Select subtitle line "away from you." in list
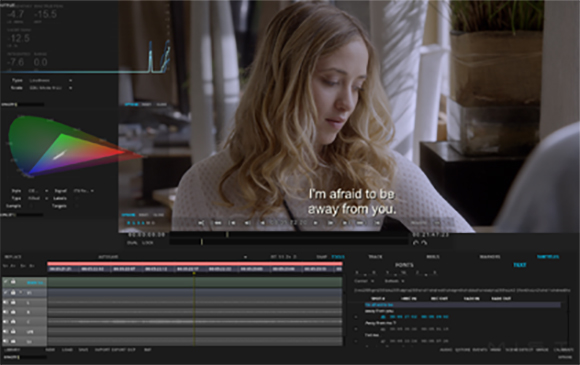The width and height of the screenshot is (580, 365). tap(379, 311)
